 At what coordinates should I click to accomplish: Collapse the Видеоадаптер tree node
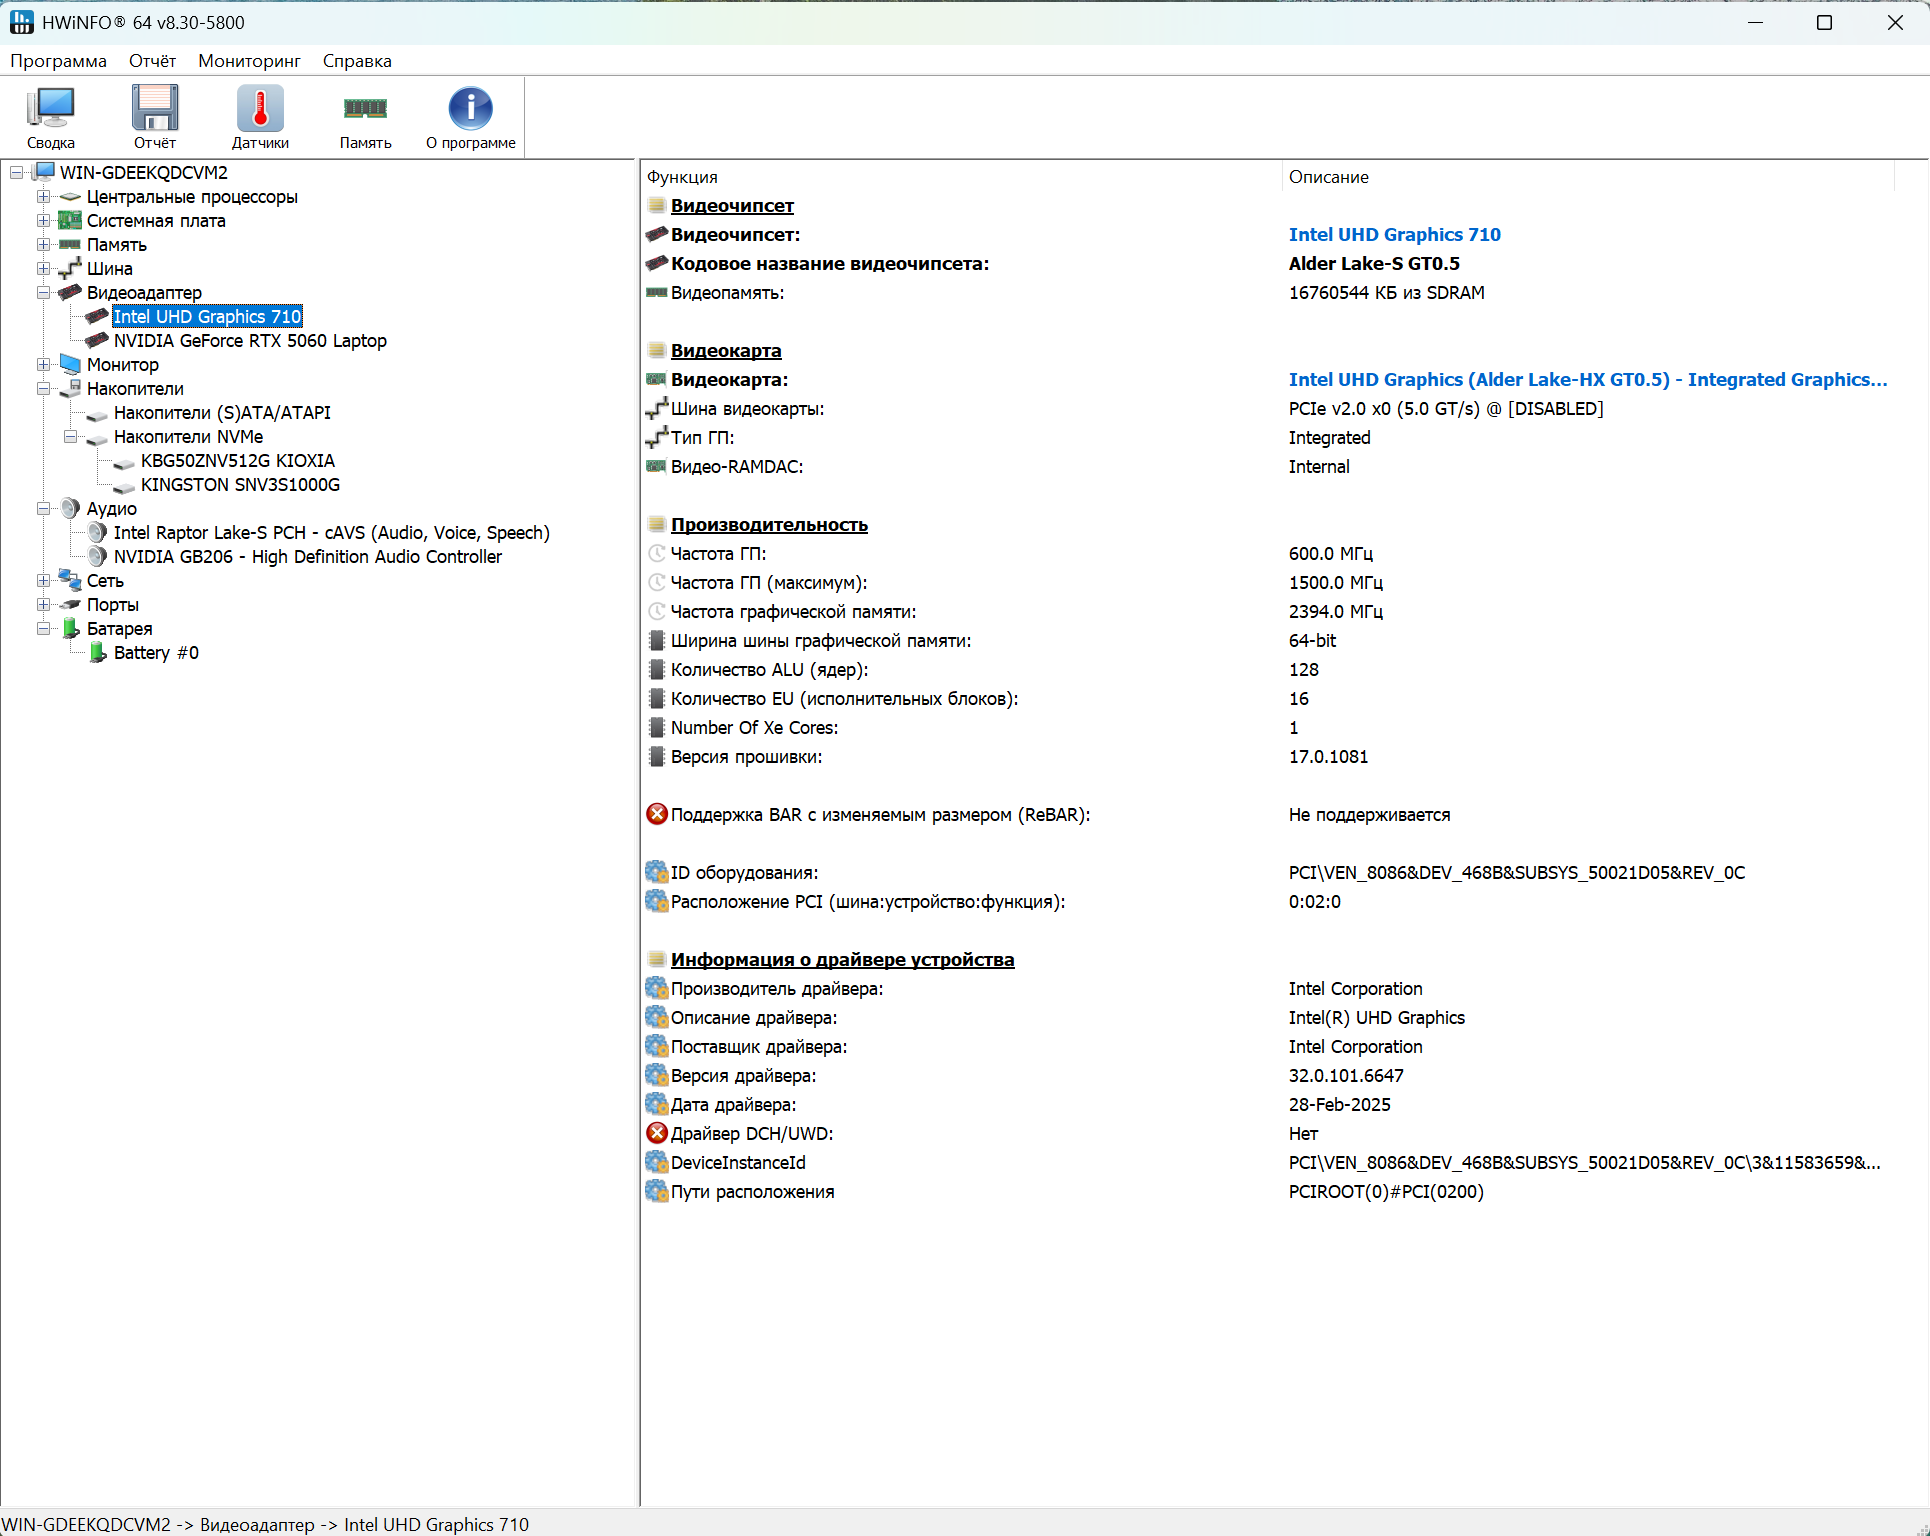[43, 293]
